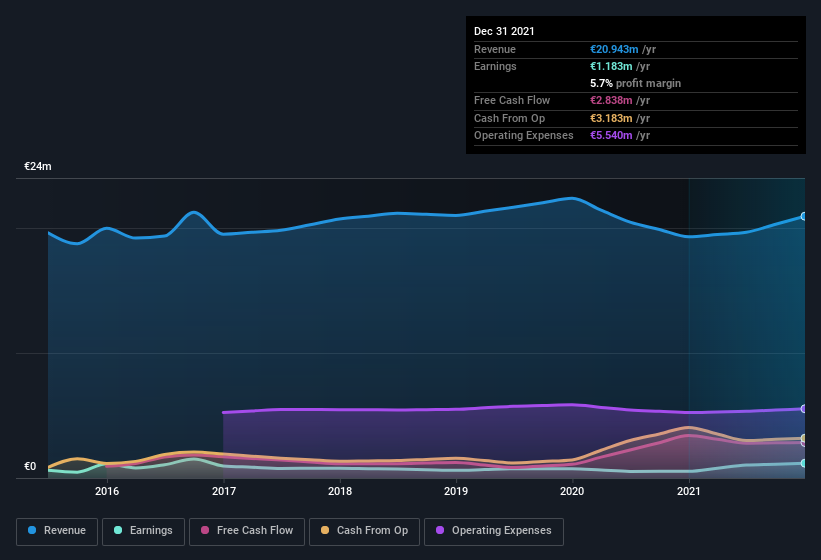Screen dimensions: 821x560
Task: Select the 2021 x-axis label
Action: coord(689,491)
